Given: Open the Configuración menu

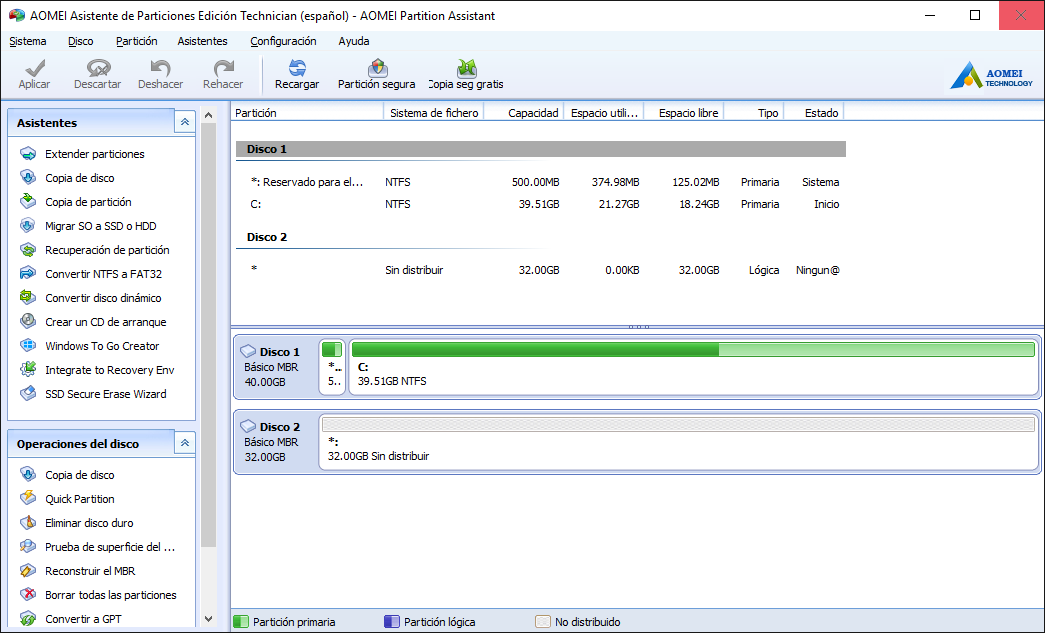Looking at the screenshot, I should tap(283, 41).
